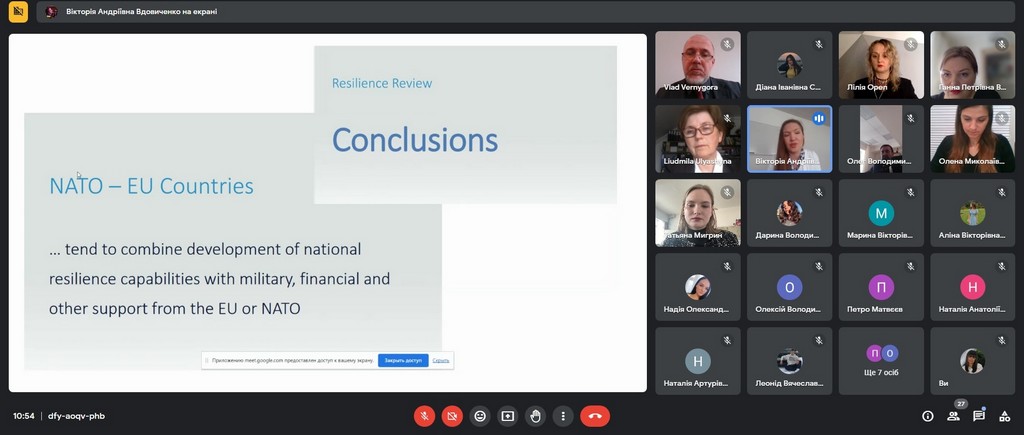Leave the call with the red hang-up button
1024x435 pixels.
(595, 416)
